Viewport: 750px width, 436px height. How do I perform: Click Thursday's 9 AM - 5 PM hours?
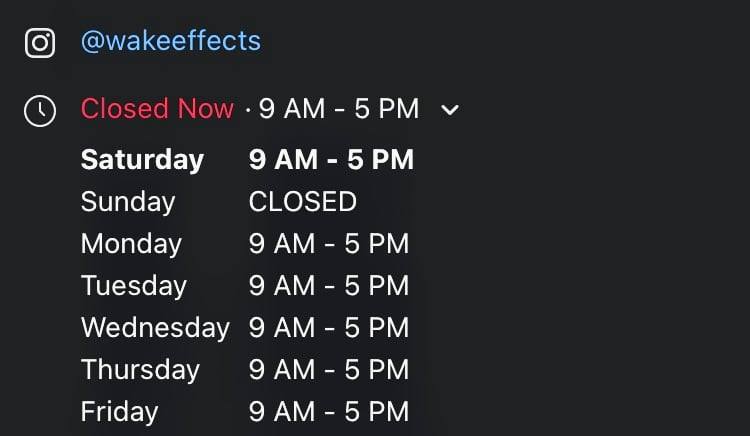pyautogui.click(x=329, y=370)
